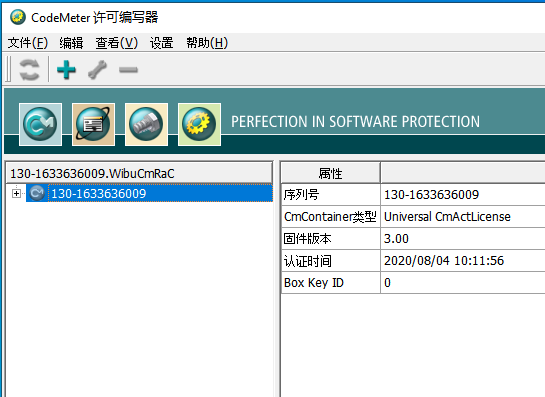Select the CmContainer类型 property label
Screen dimensions: 545x397
point(330,217)
